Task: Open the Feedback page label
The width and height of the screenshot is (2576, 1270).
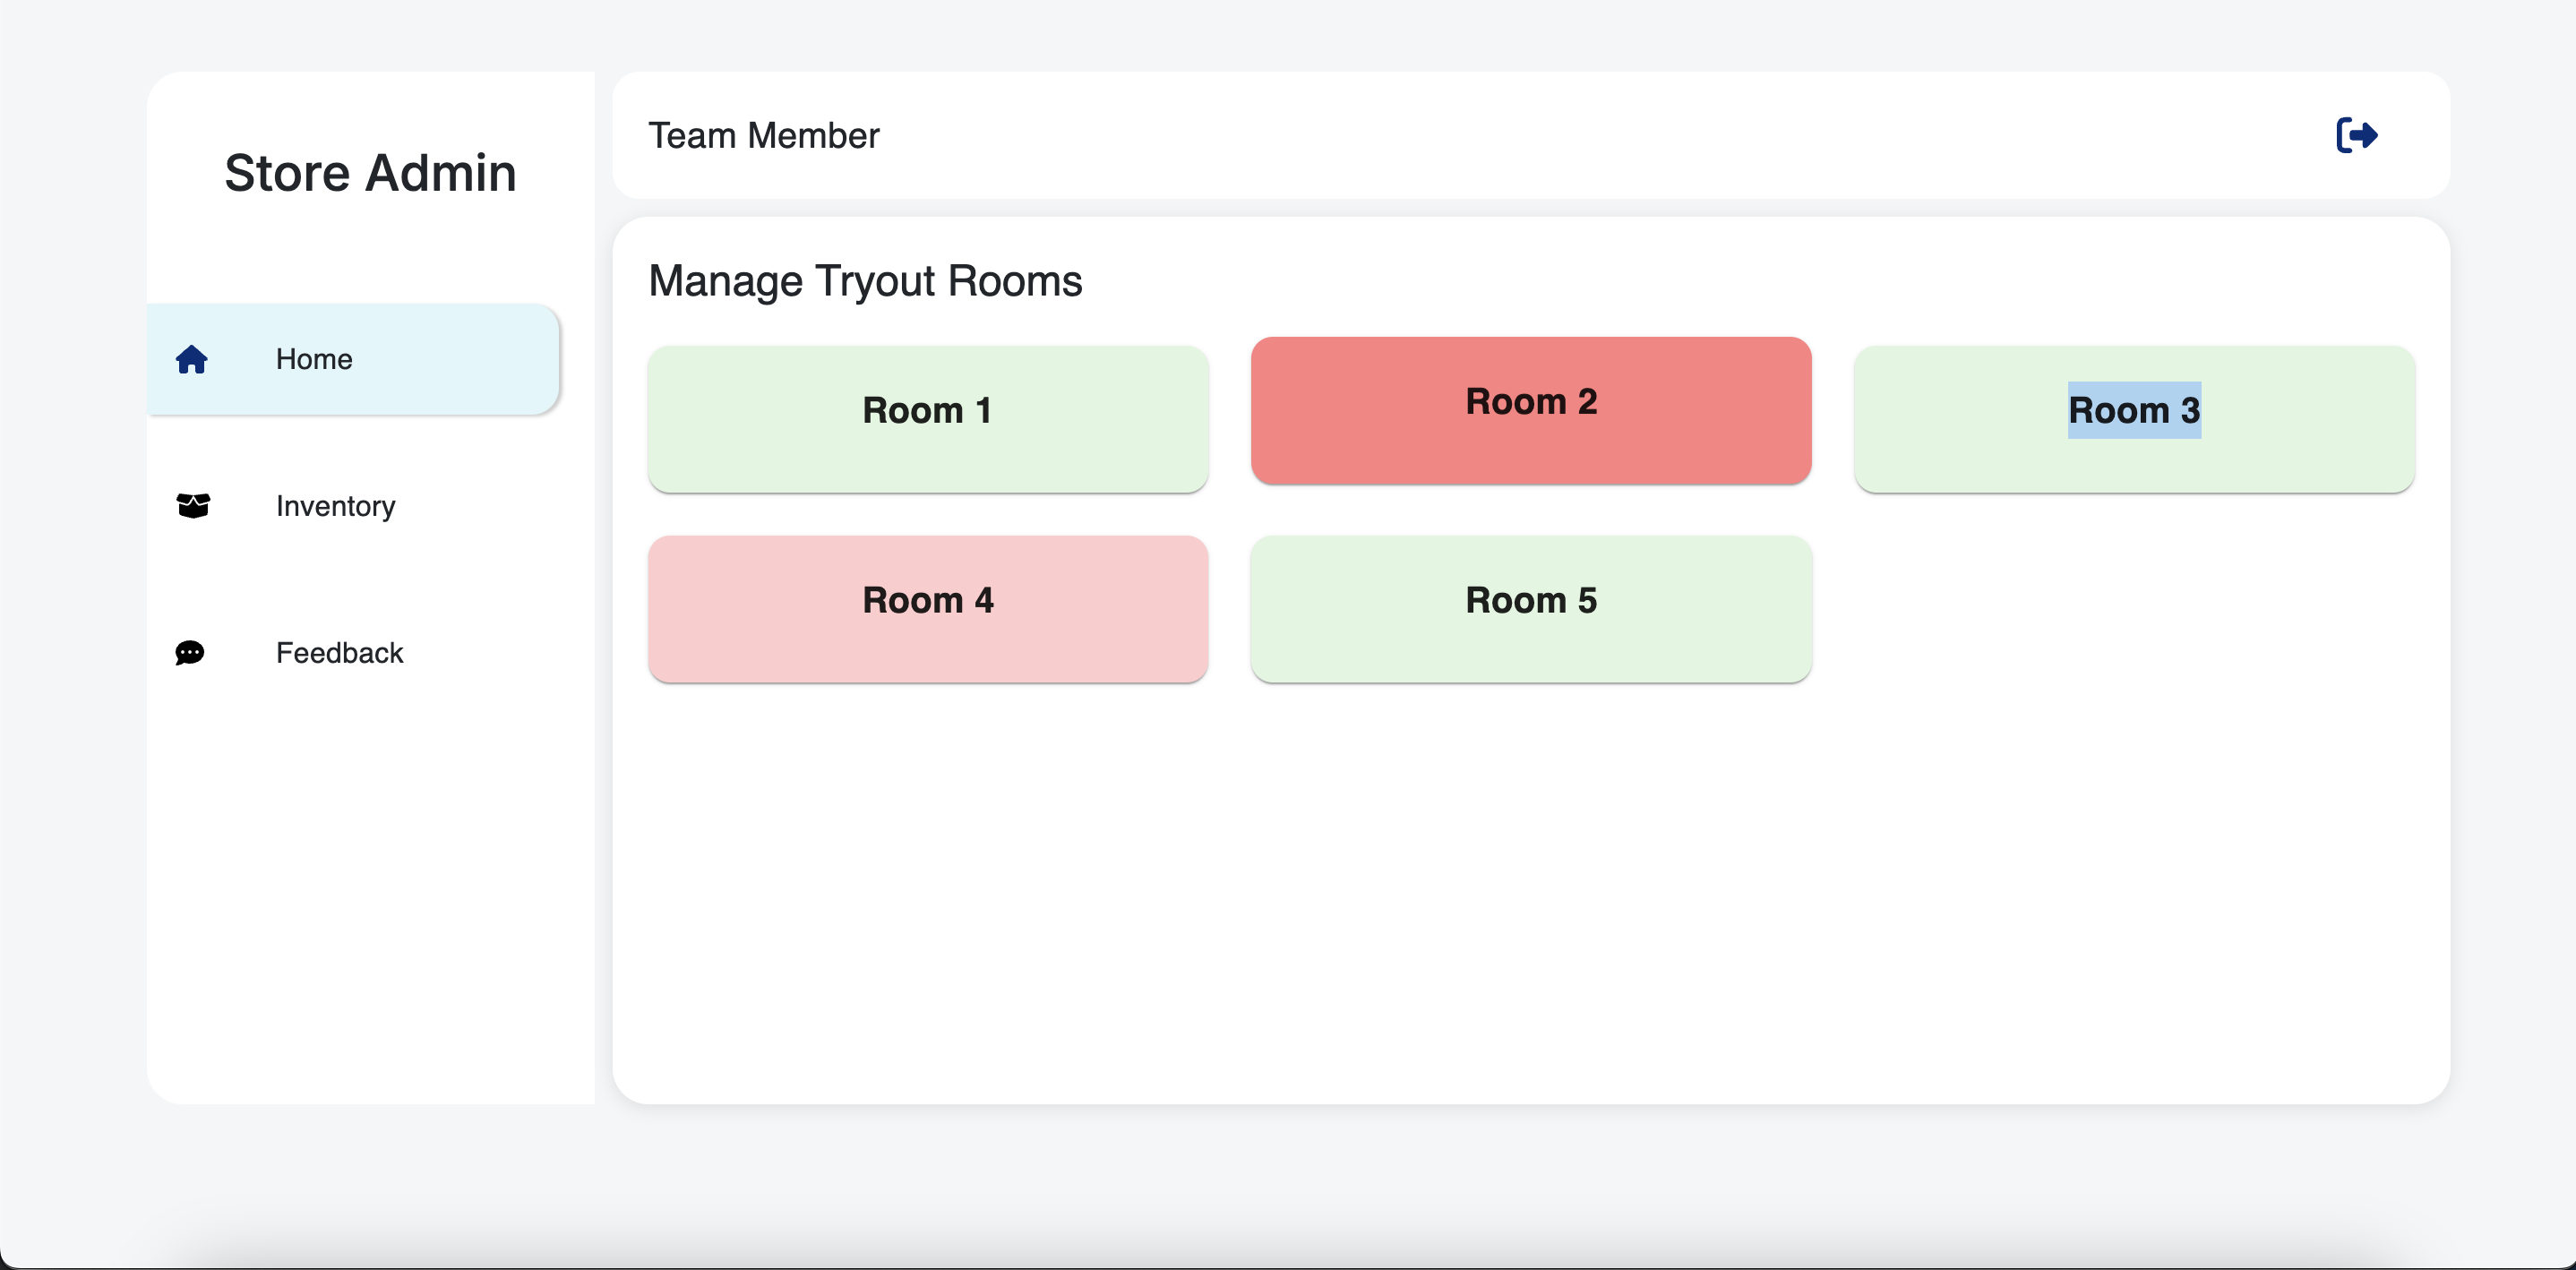Action: pyautogui.click(x=339, y=653)
